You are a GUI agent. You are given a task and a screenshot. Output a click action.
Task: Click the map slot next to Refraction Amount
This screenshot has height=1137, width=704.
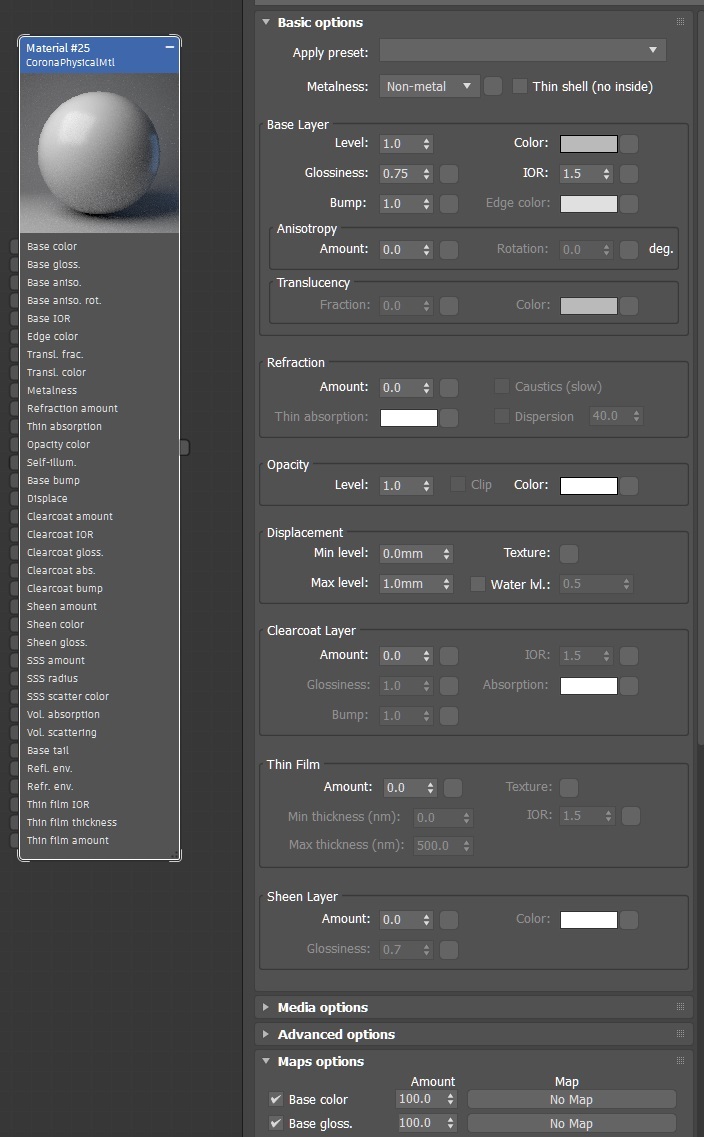coord(449,387)
